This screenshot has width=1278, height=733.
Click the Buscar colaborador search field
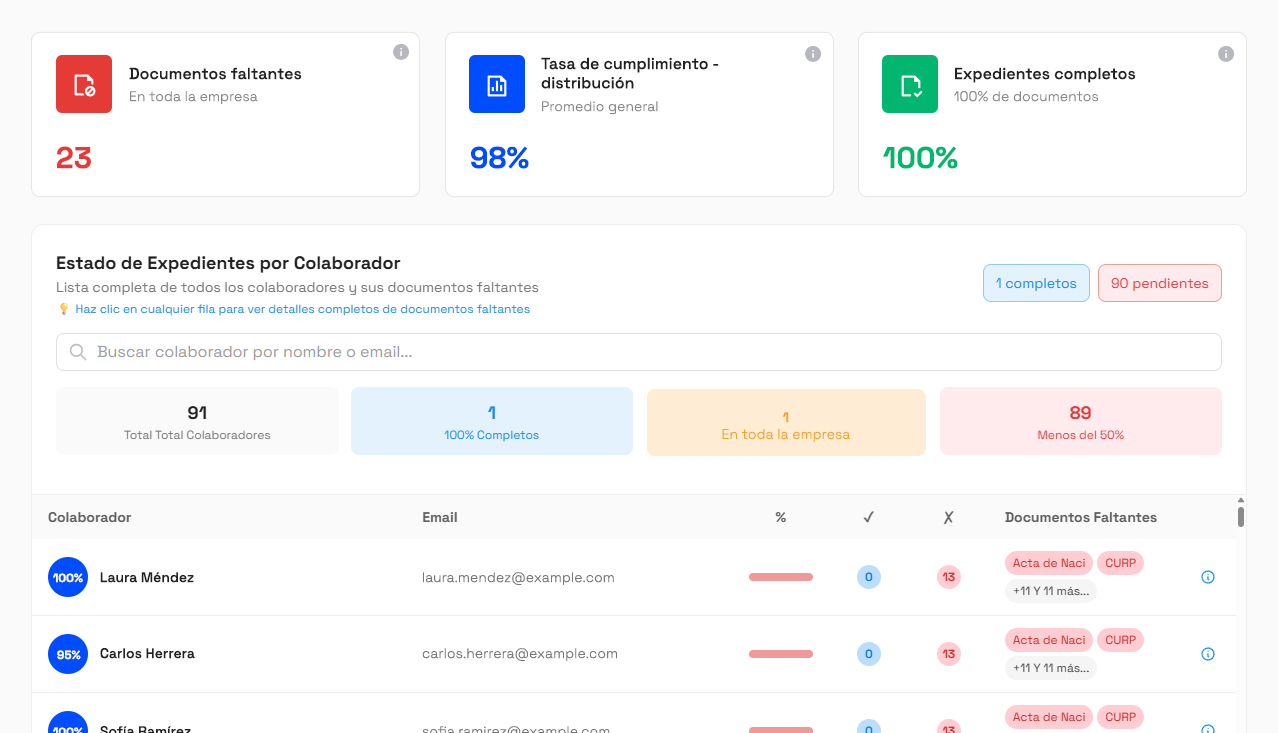(x=639, y=352)
